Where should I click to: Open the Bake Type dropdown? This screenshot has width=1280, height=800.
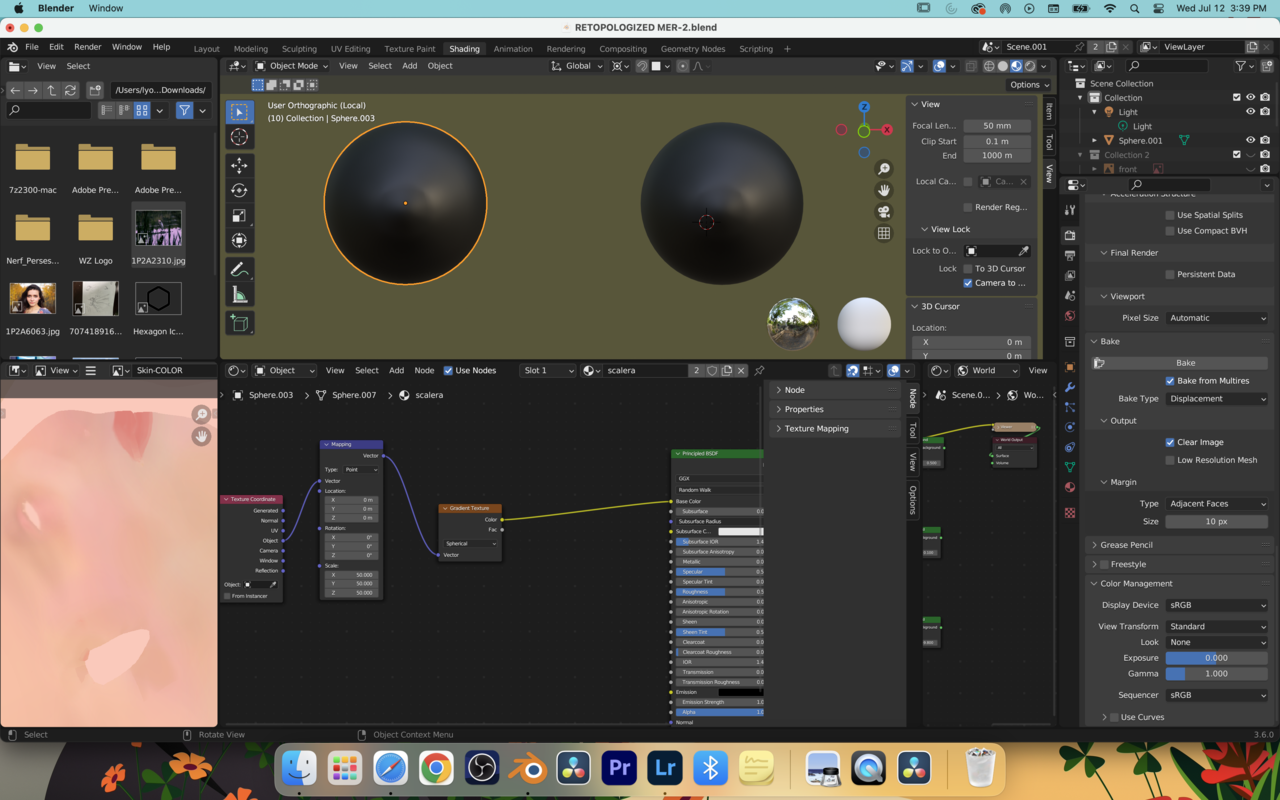coord(1217,399)
